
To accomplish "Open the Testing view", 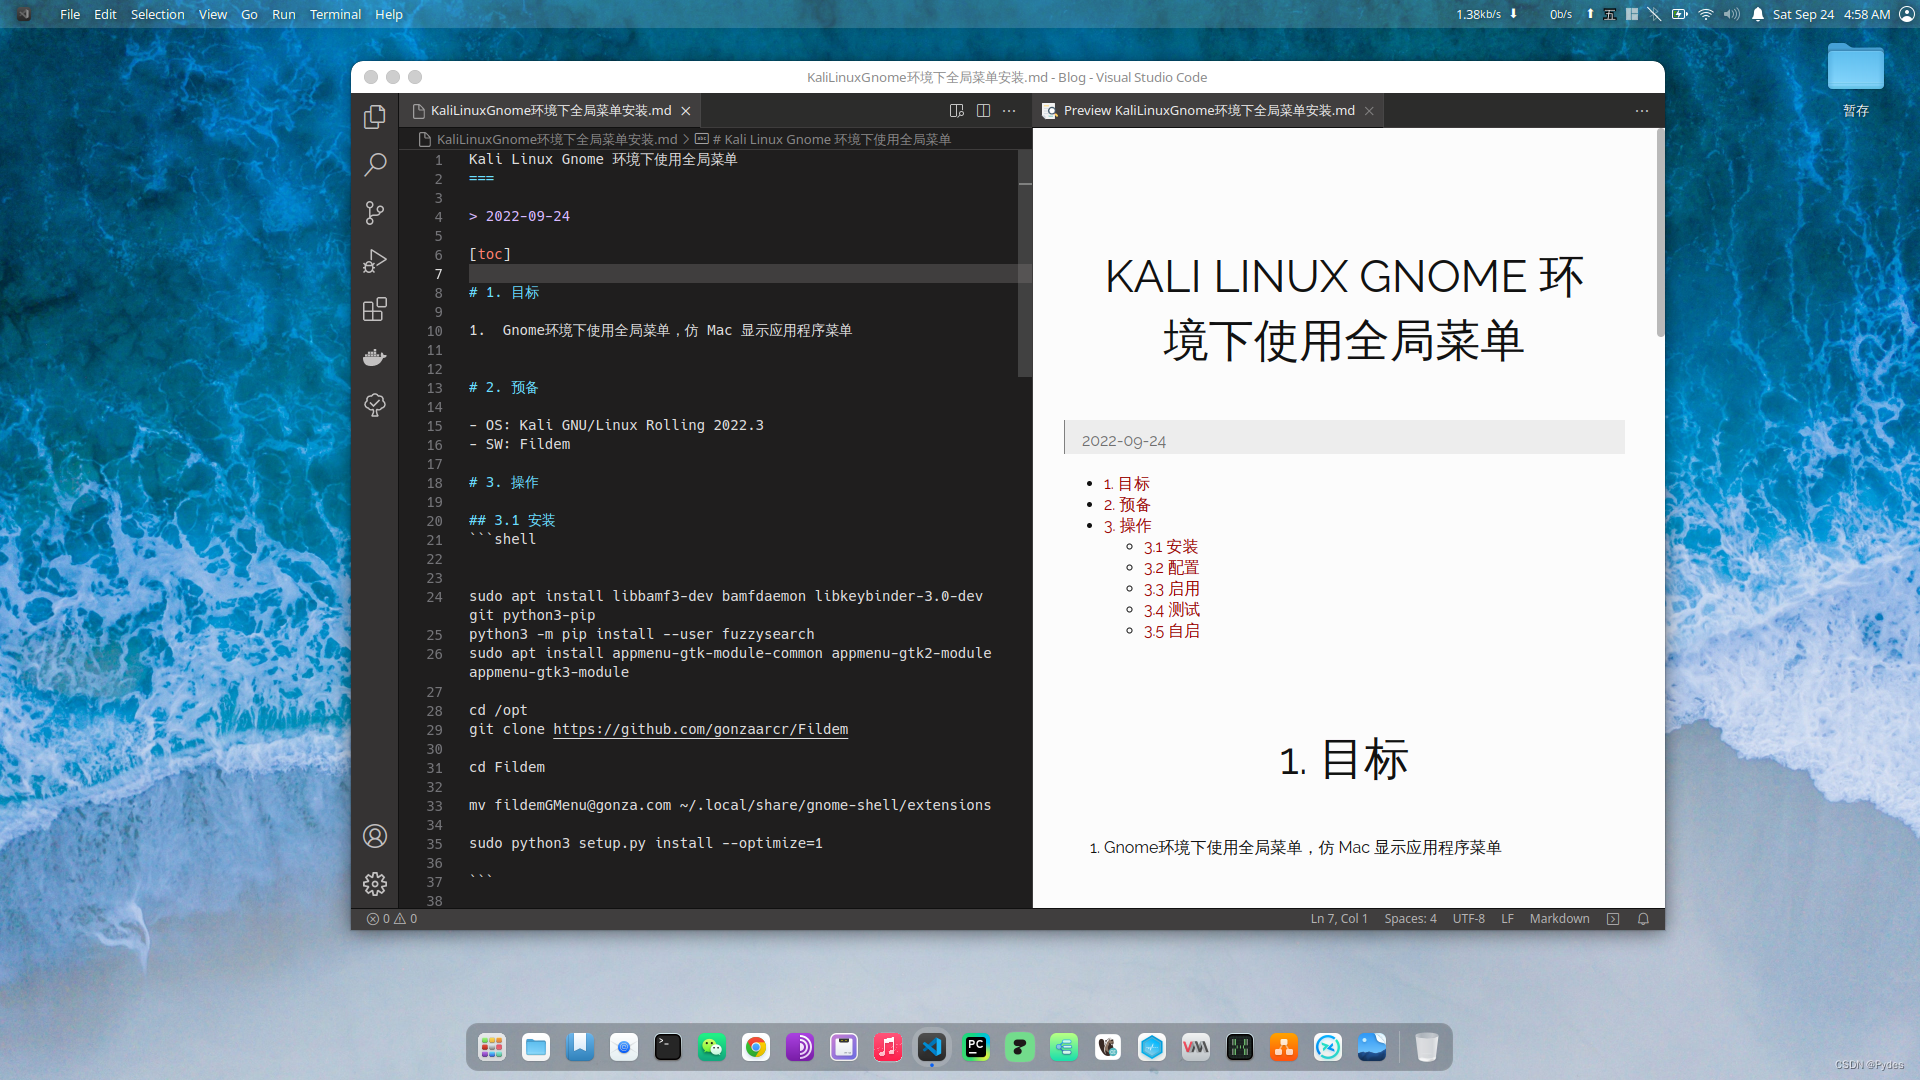I will pos(374,405).
